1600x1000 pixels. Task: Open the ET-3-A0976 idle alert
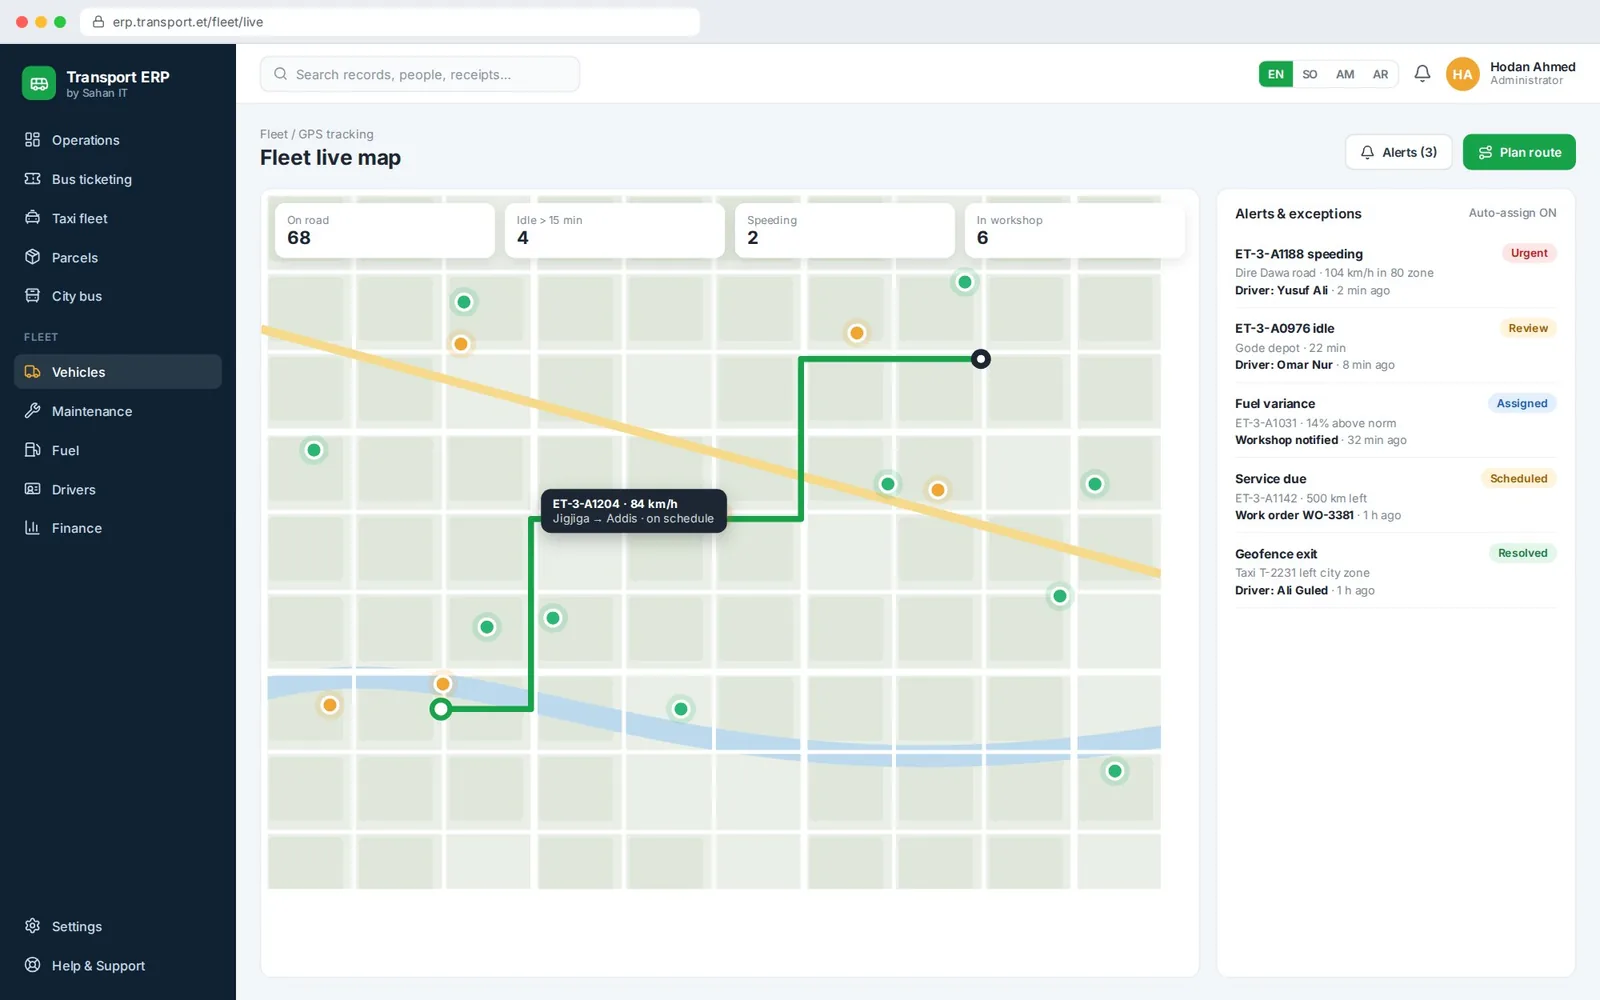1395,346
